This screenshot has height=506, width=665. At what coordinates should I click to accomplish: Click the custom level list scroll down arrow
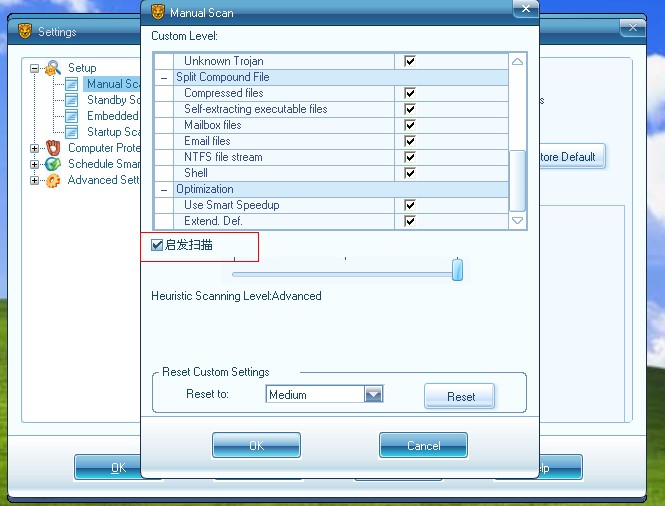coord(517,221)
